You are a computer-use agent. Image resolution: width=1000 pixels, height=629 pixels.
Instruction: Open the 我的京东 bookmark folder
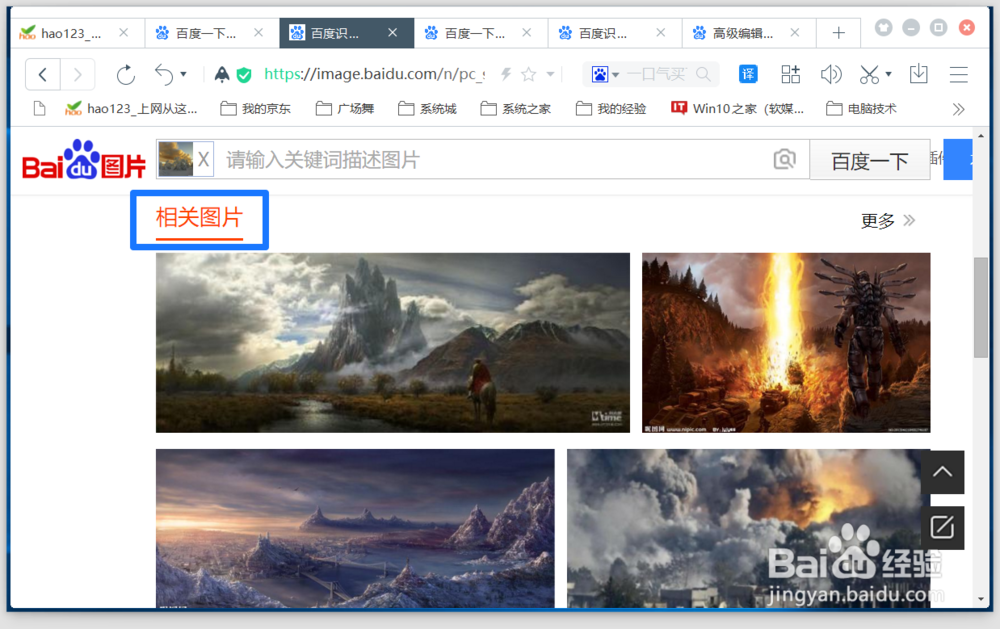pos(255,109)
